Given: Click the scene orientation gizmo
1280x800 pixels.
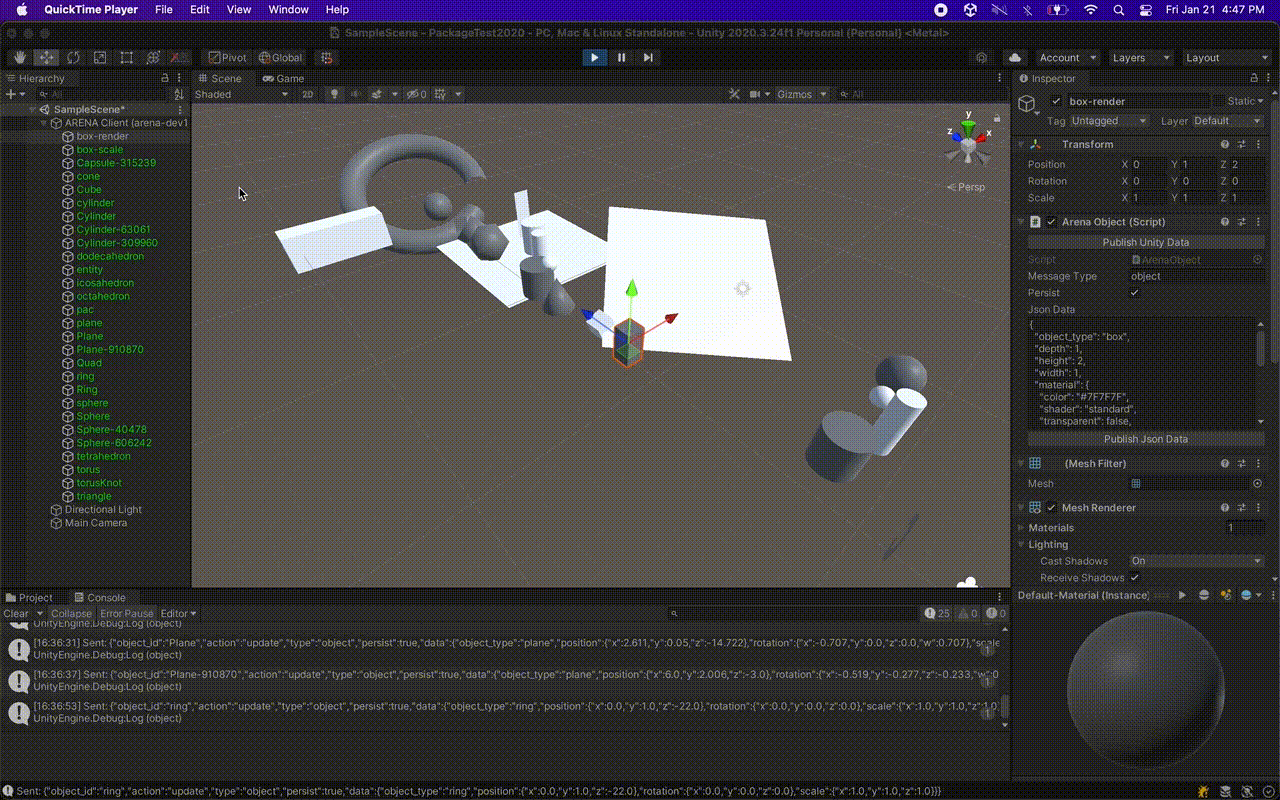Looking at the screenshot, I should click(968, 143).
